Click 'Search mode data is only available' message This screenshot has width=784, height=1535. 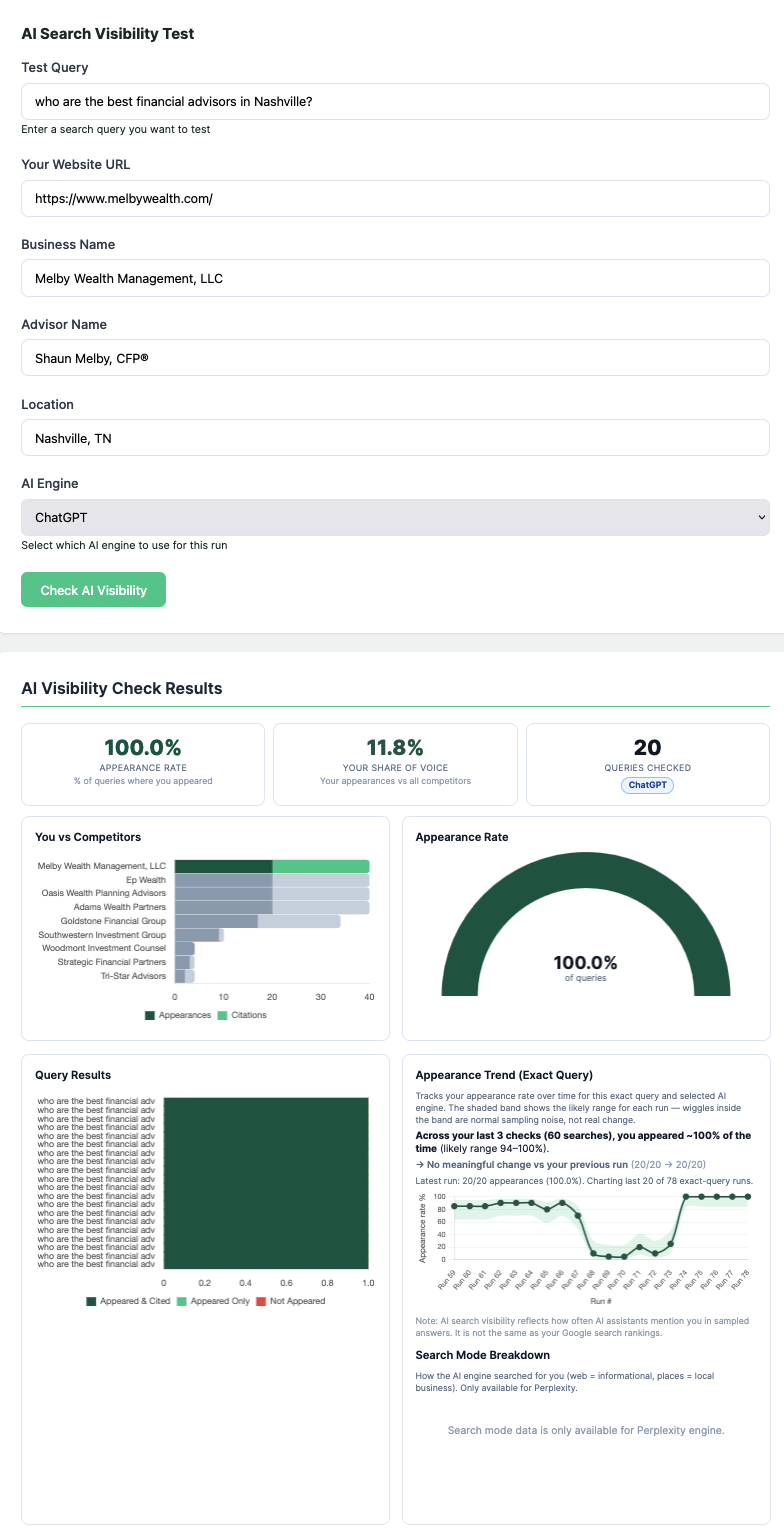[586, 1430]
